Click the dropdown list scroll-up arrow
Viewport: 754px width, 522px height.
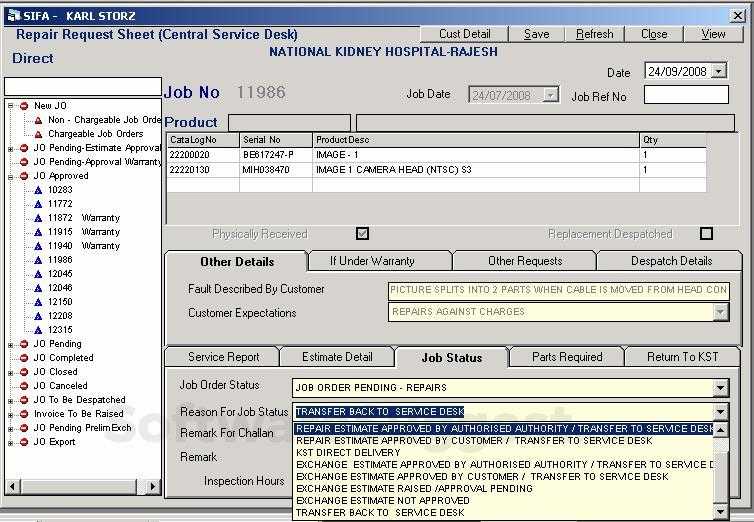coord(720,430)
